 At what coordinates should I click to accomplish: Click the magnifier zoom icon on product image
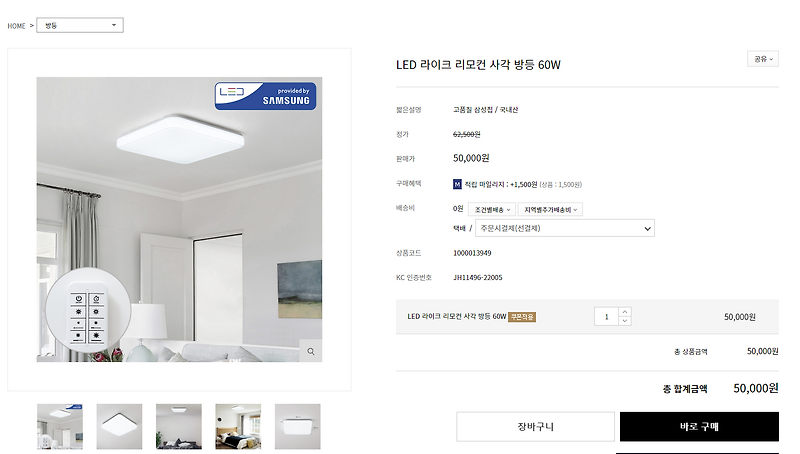tap(311, 351)
